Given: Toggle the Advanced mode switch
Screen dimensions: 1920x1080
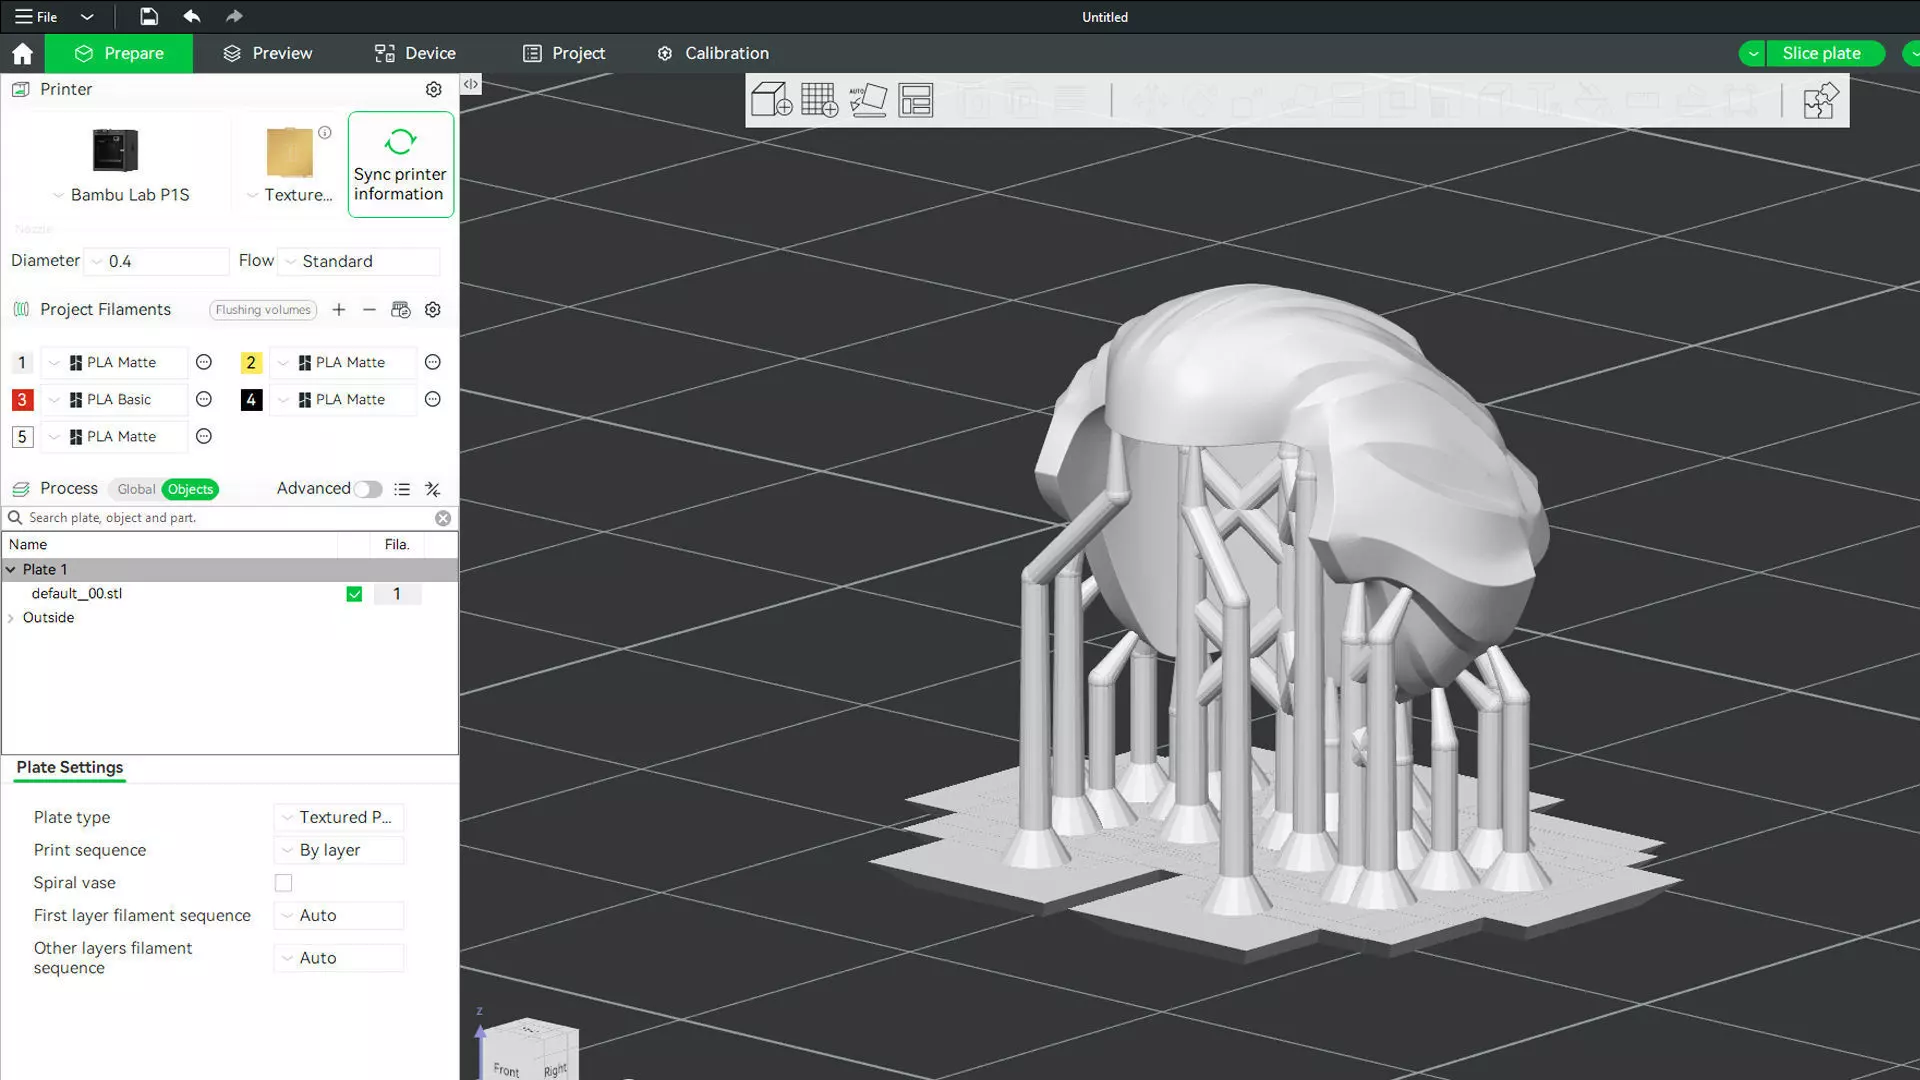Looking at the screenshot, I should tap(367, 489).
